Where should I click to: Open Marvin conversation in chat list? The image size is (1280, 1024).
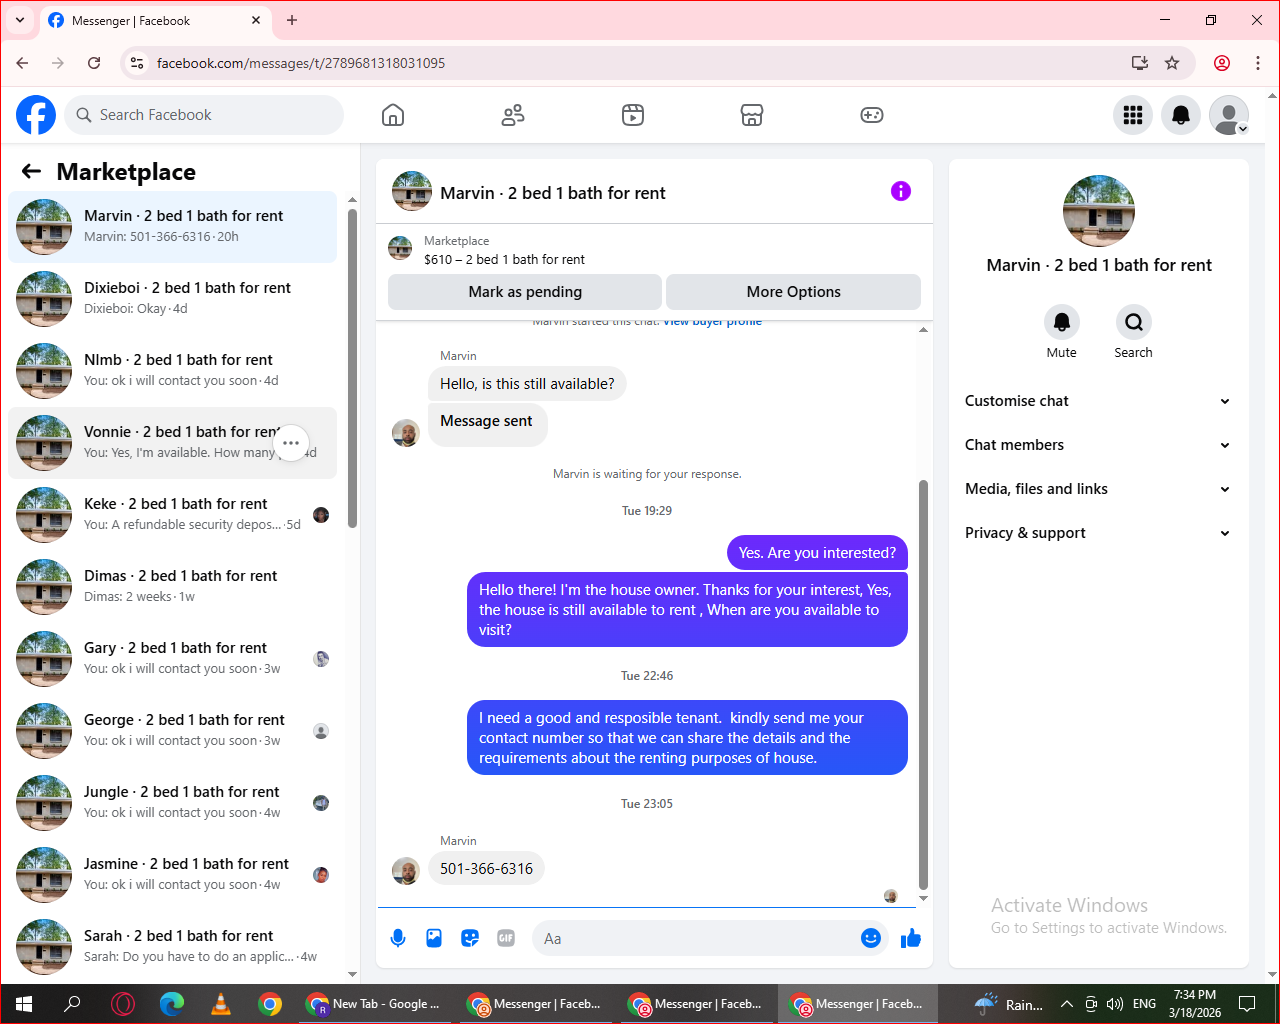[x=173, y=227]
